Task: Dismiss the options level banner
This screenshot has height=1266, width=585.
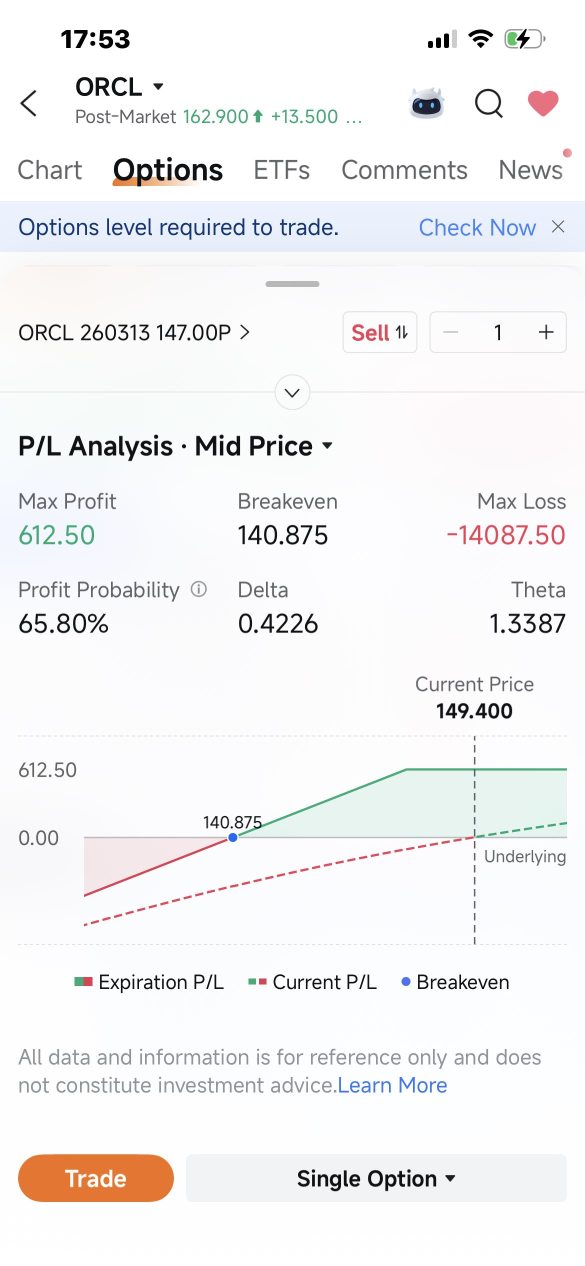Action: (x=558, y=227)
